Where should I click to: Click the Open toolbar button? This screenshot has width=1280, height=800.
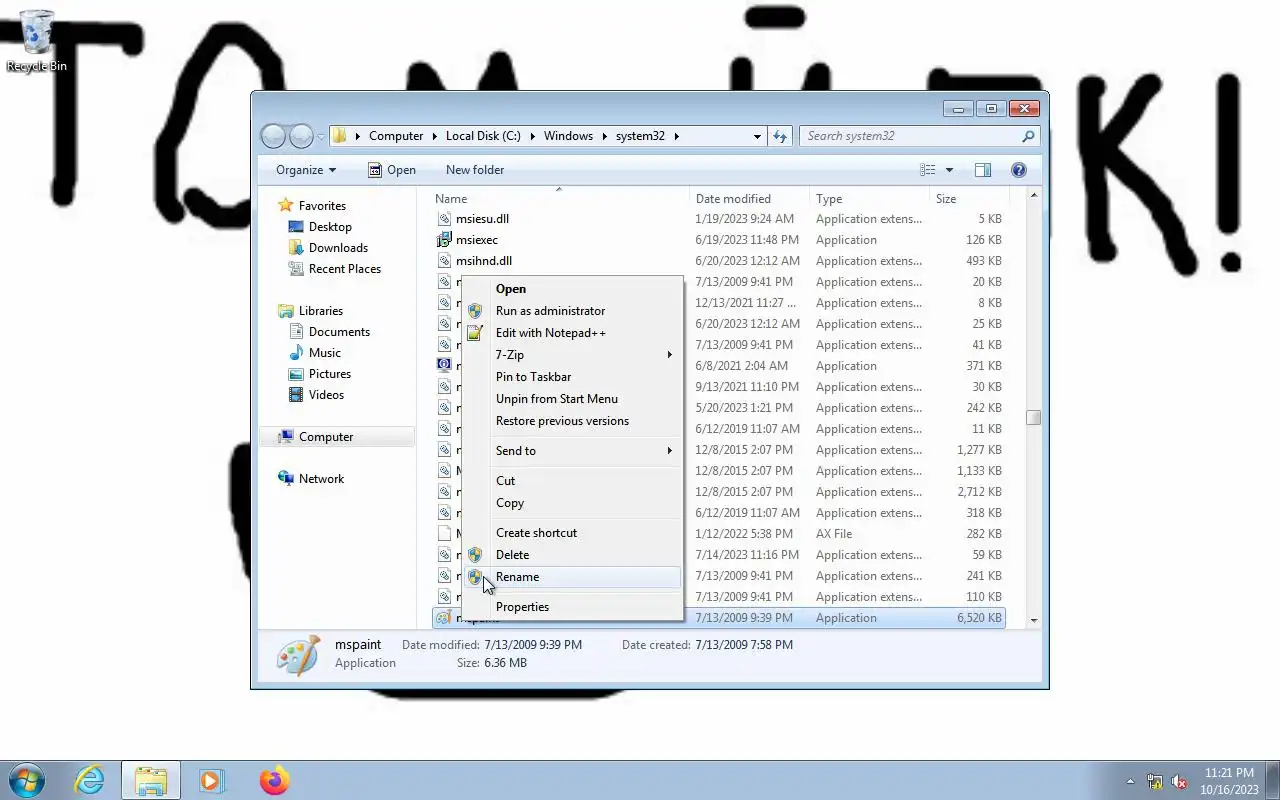click(x=391, y=170)
